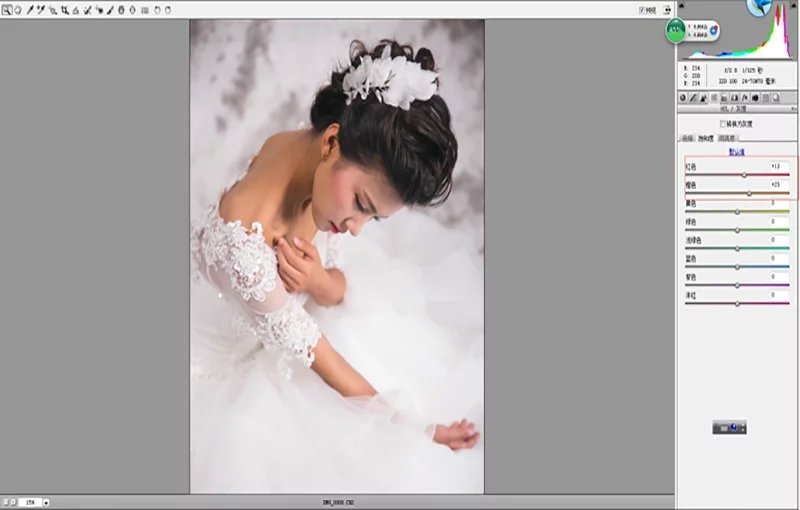The width and height of the screenshot is (800, 510).
Task: Select the Adjustment Brush tool
Action: 110,10
